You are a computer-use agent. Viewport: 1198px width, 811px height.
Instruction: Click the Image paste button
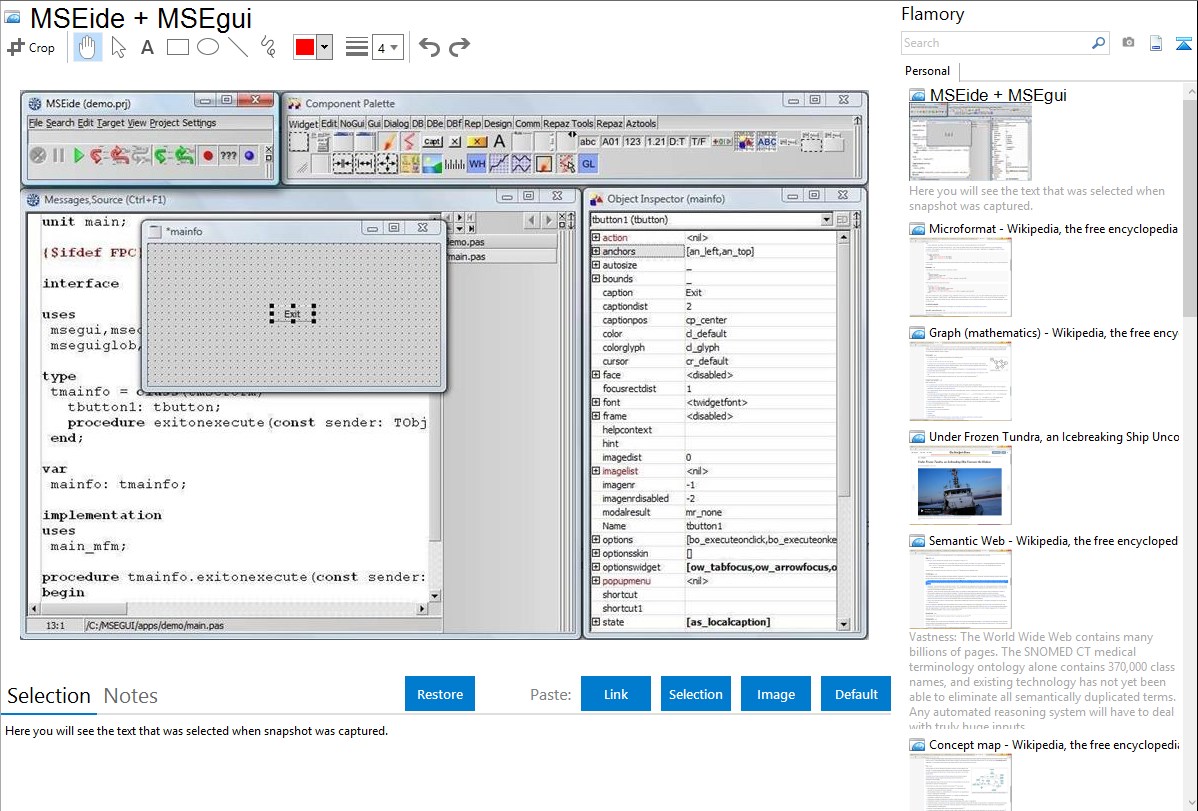tap(776, 694)
